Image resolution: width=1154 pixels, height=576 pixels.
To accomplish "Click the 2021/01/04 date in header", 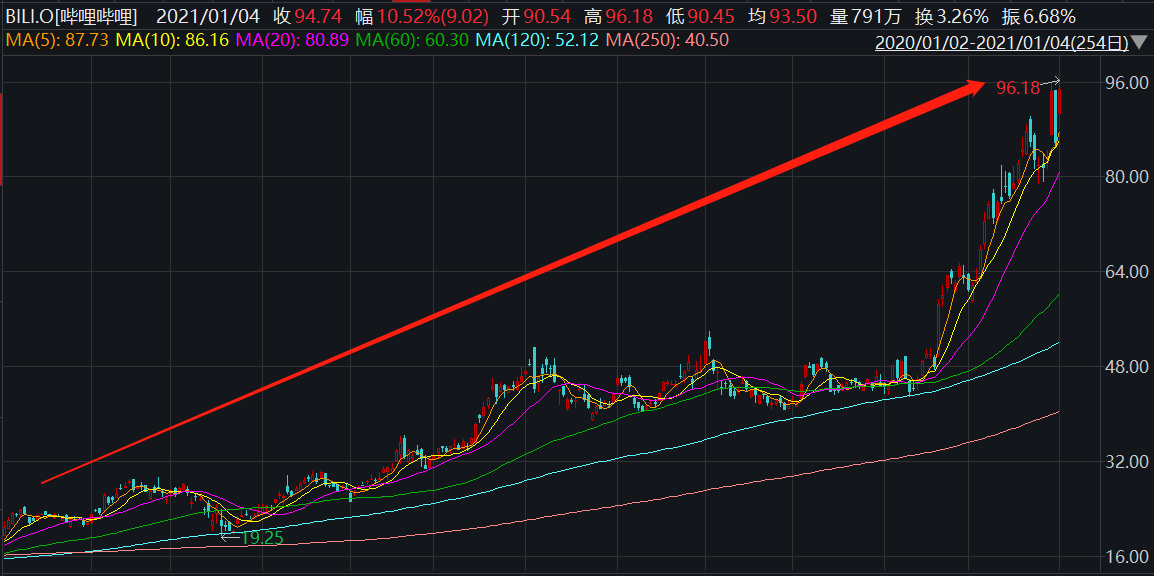I will (205, 16).
